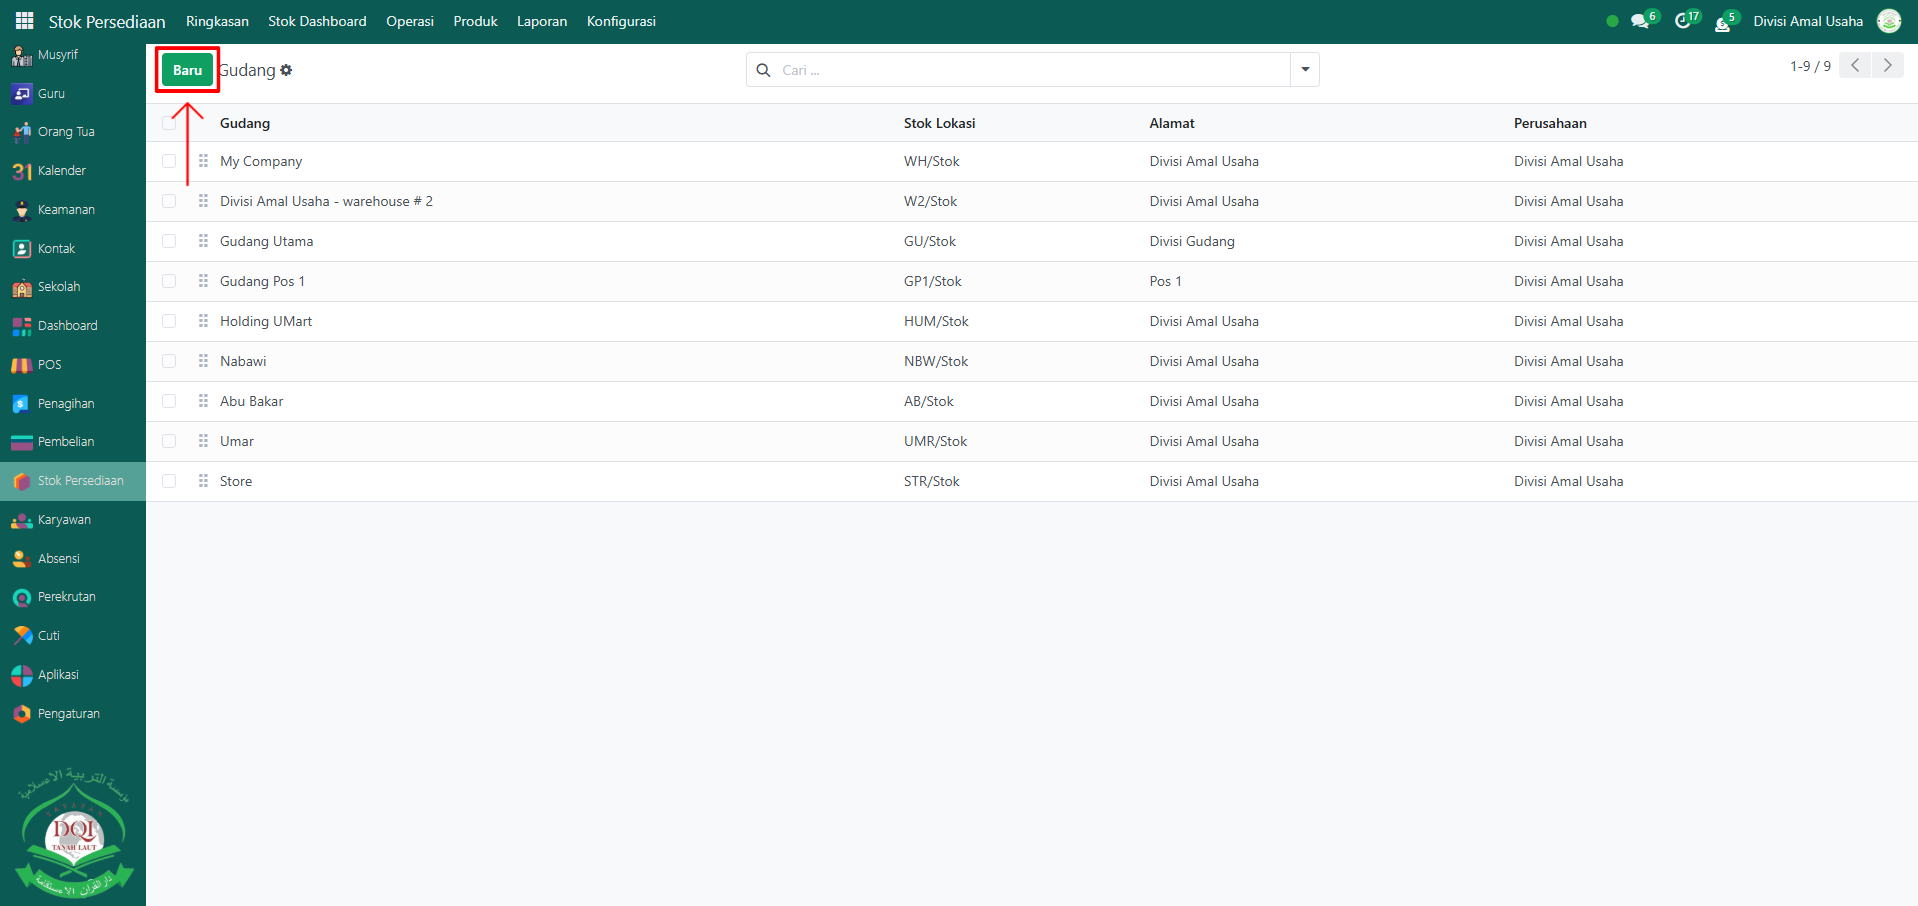Open the Kalender app in sidebar
This screenshot has width=1918, height=906.
click(61, 171)
